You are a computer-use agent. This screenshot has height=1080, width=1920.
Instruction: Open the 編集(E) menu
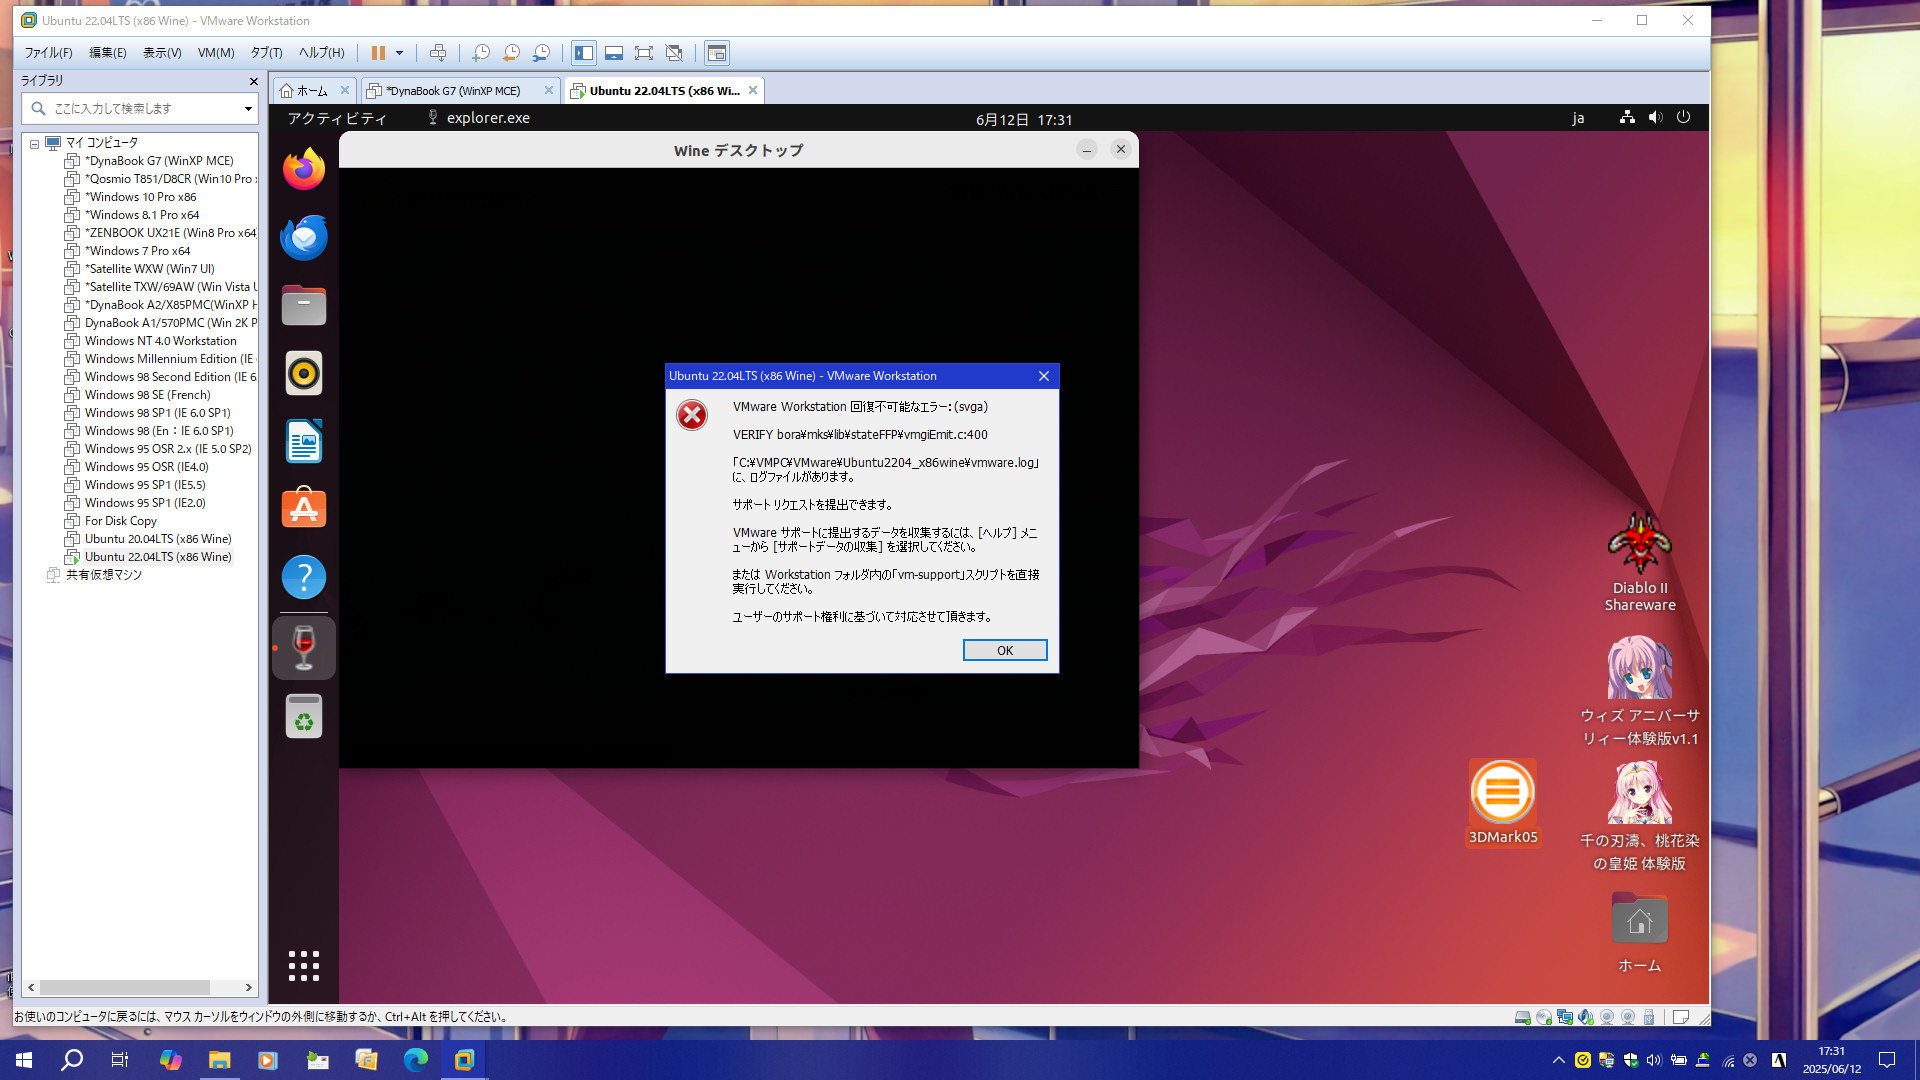pyautogui.click(x=108, y=53)
